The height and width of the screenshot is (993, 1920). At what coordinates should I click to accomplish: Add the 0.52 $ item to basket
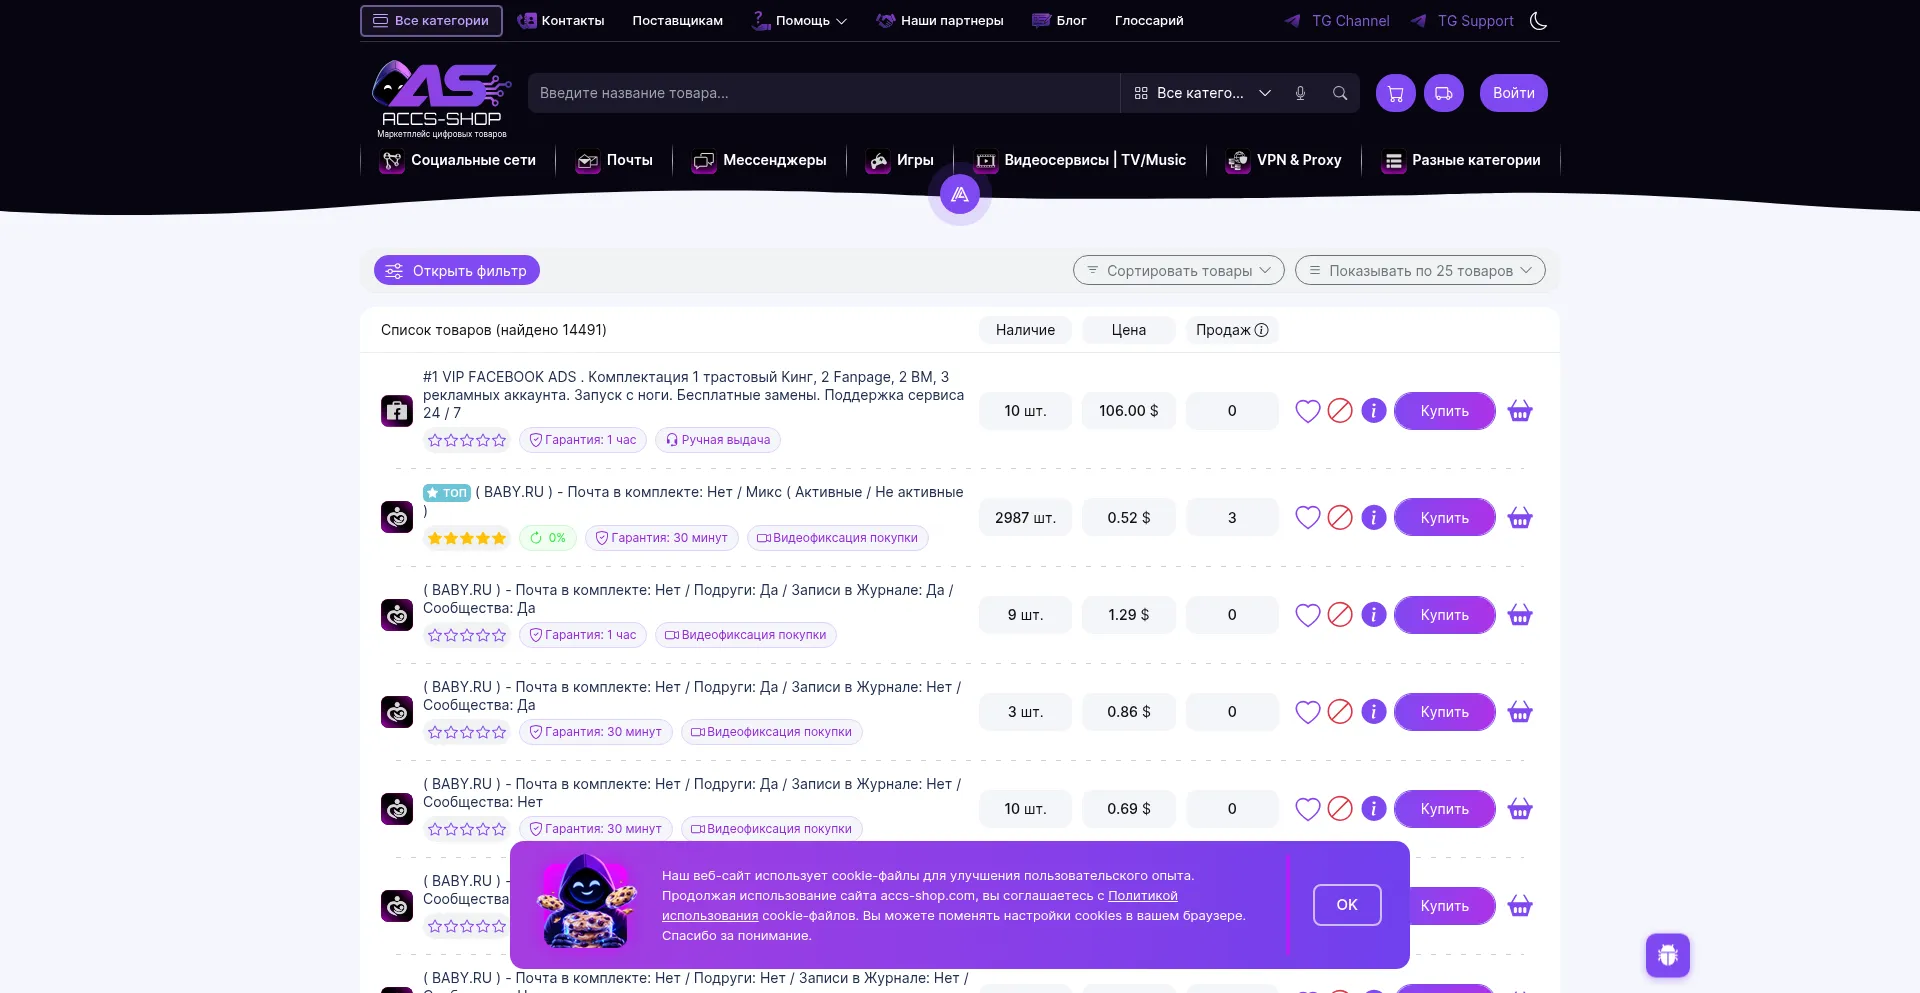click(1520, 518)
